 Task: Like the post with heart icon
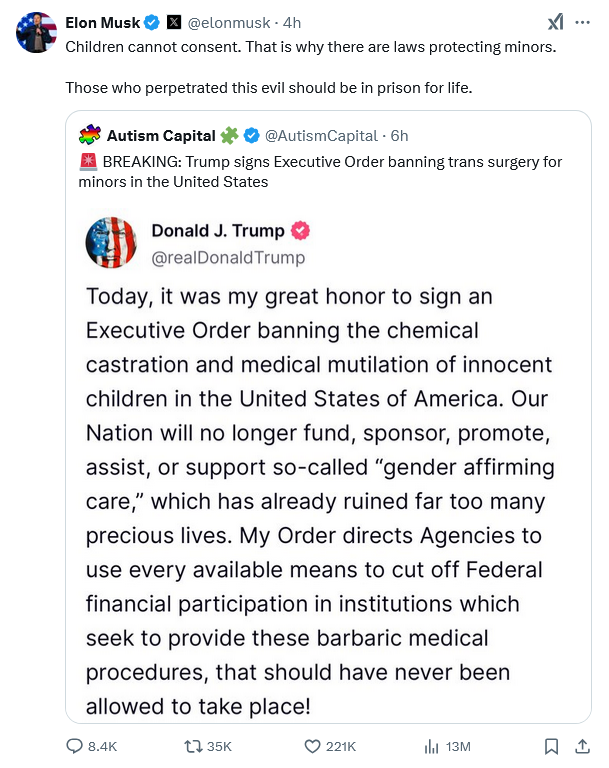[311, 746]
